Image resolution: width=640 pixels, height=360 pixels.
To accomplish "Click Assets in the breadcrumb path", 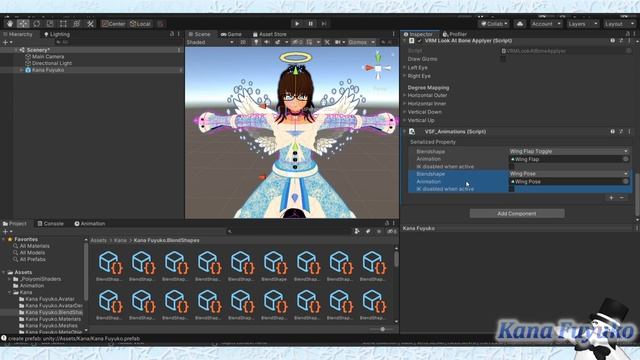I will point(98,240).
